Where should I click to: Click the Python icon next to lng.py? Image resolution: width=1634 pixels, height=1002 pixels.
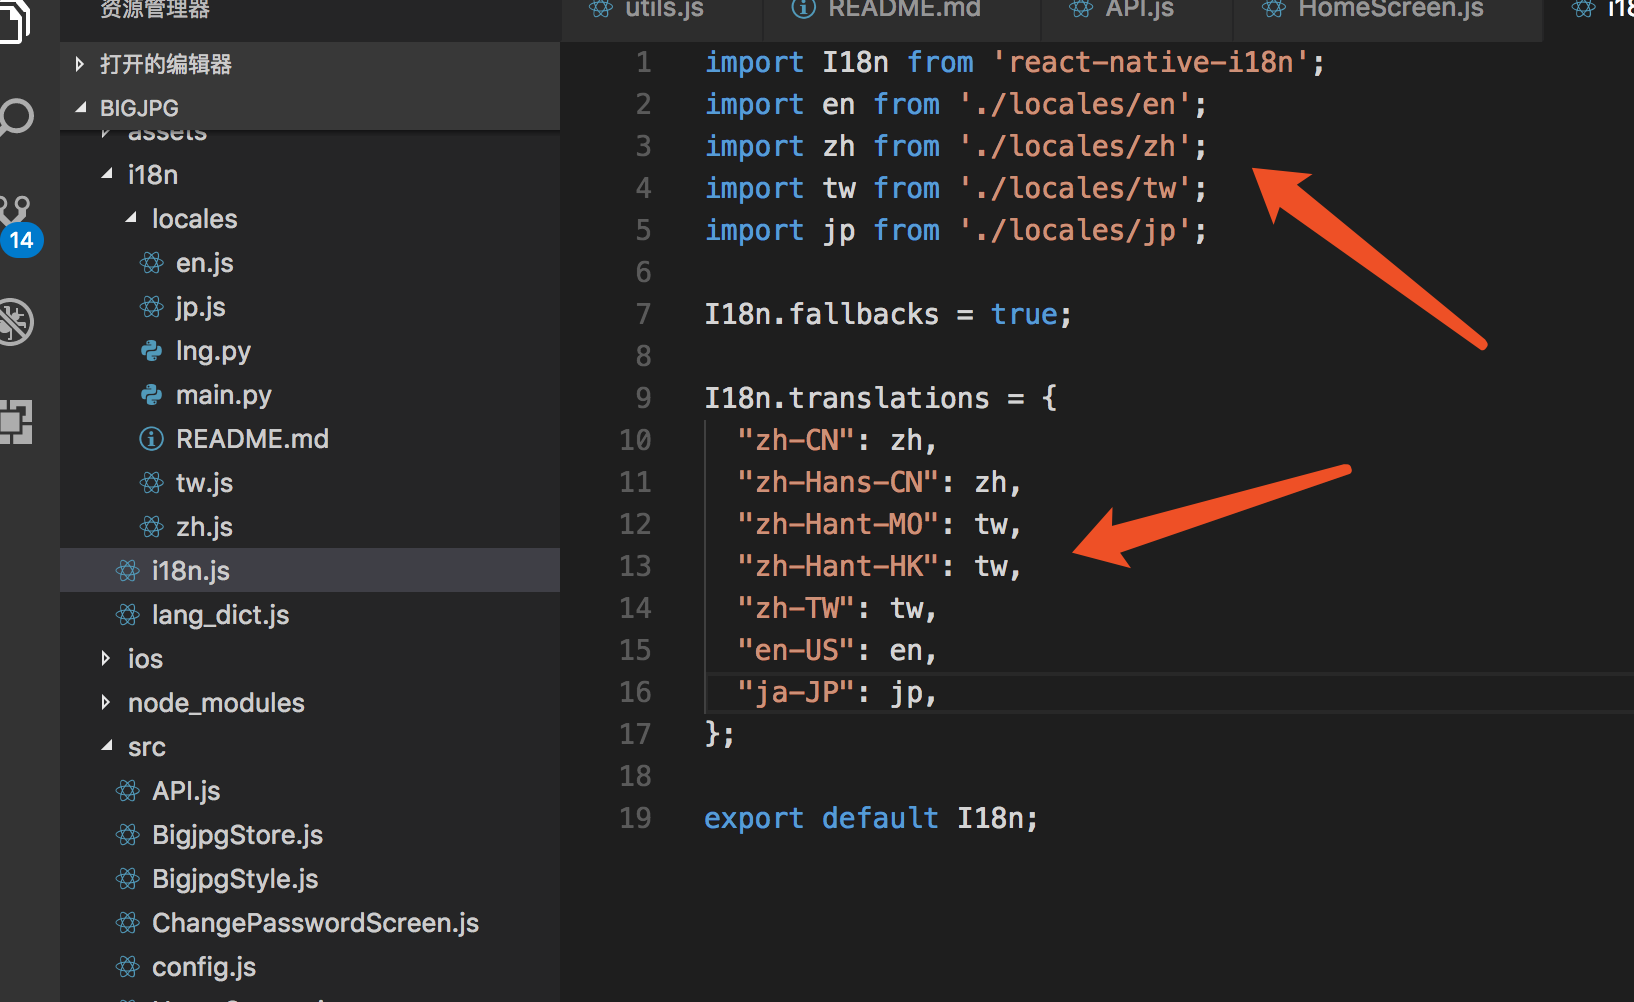pyautogui.click(x=150, y=350)
